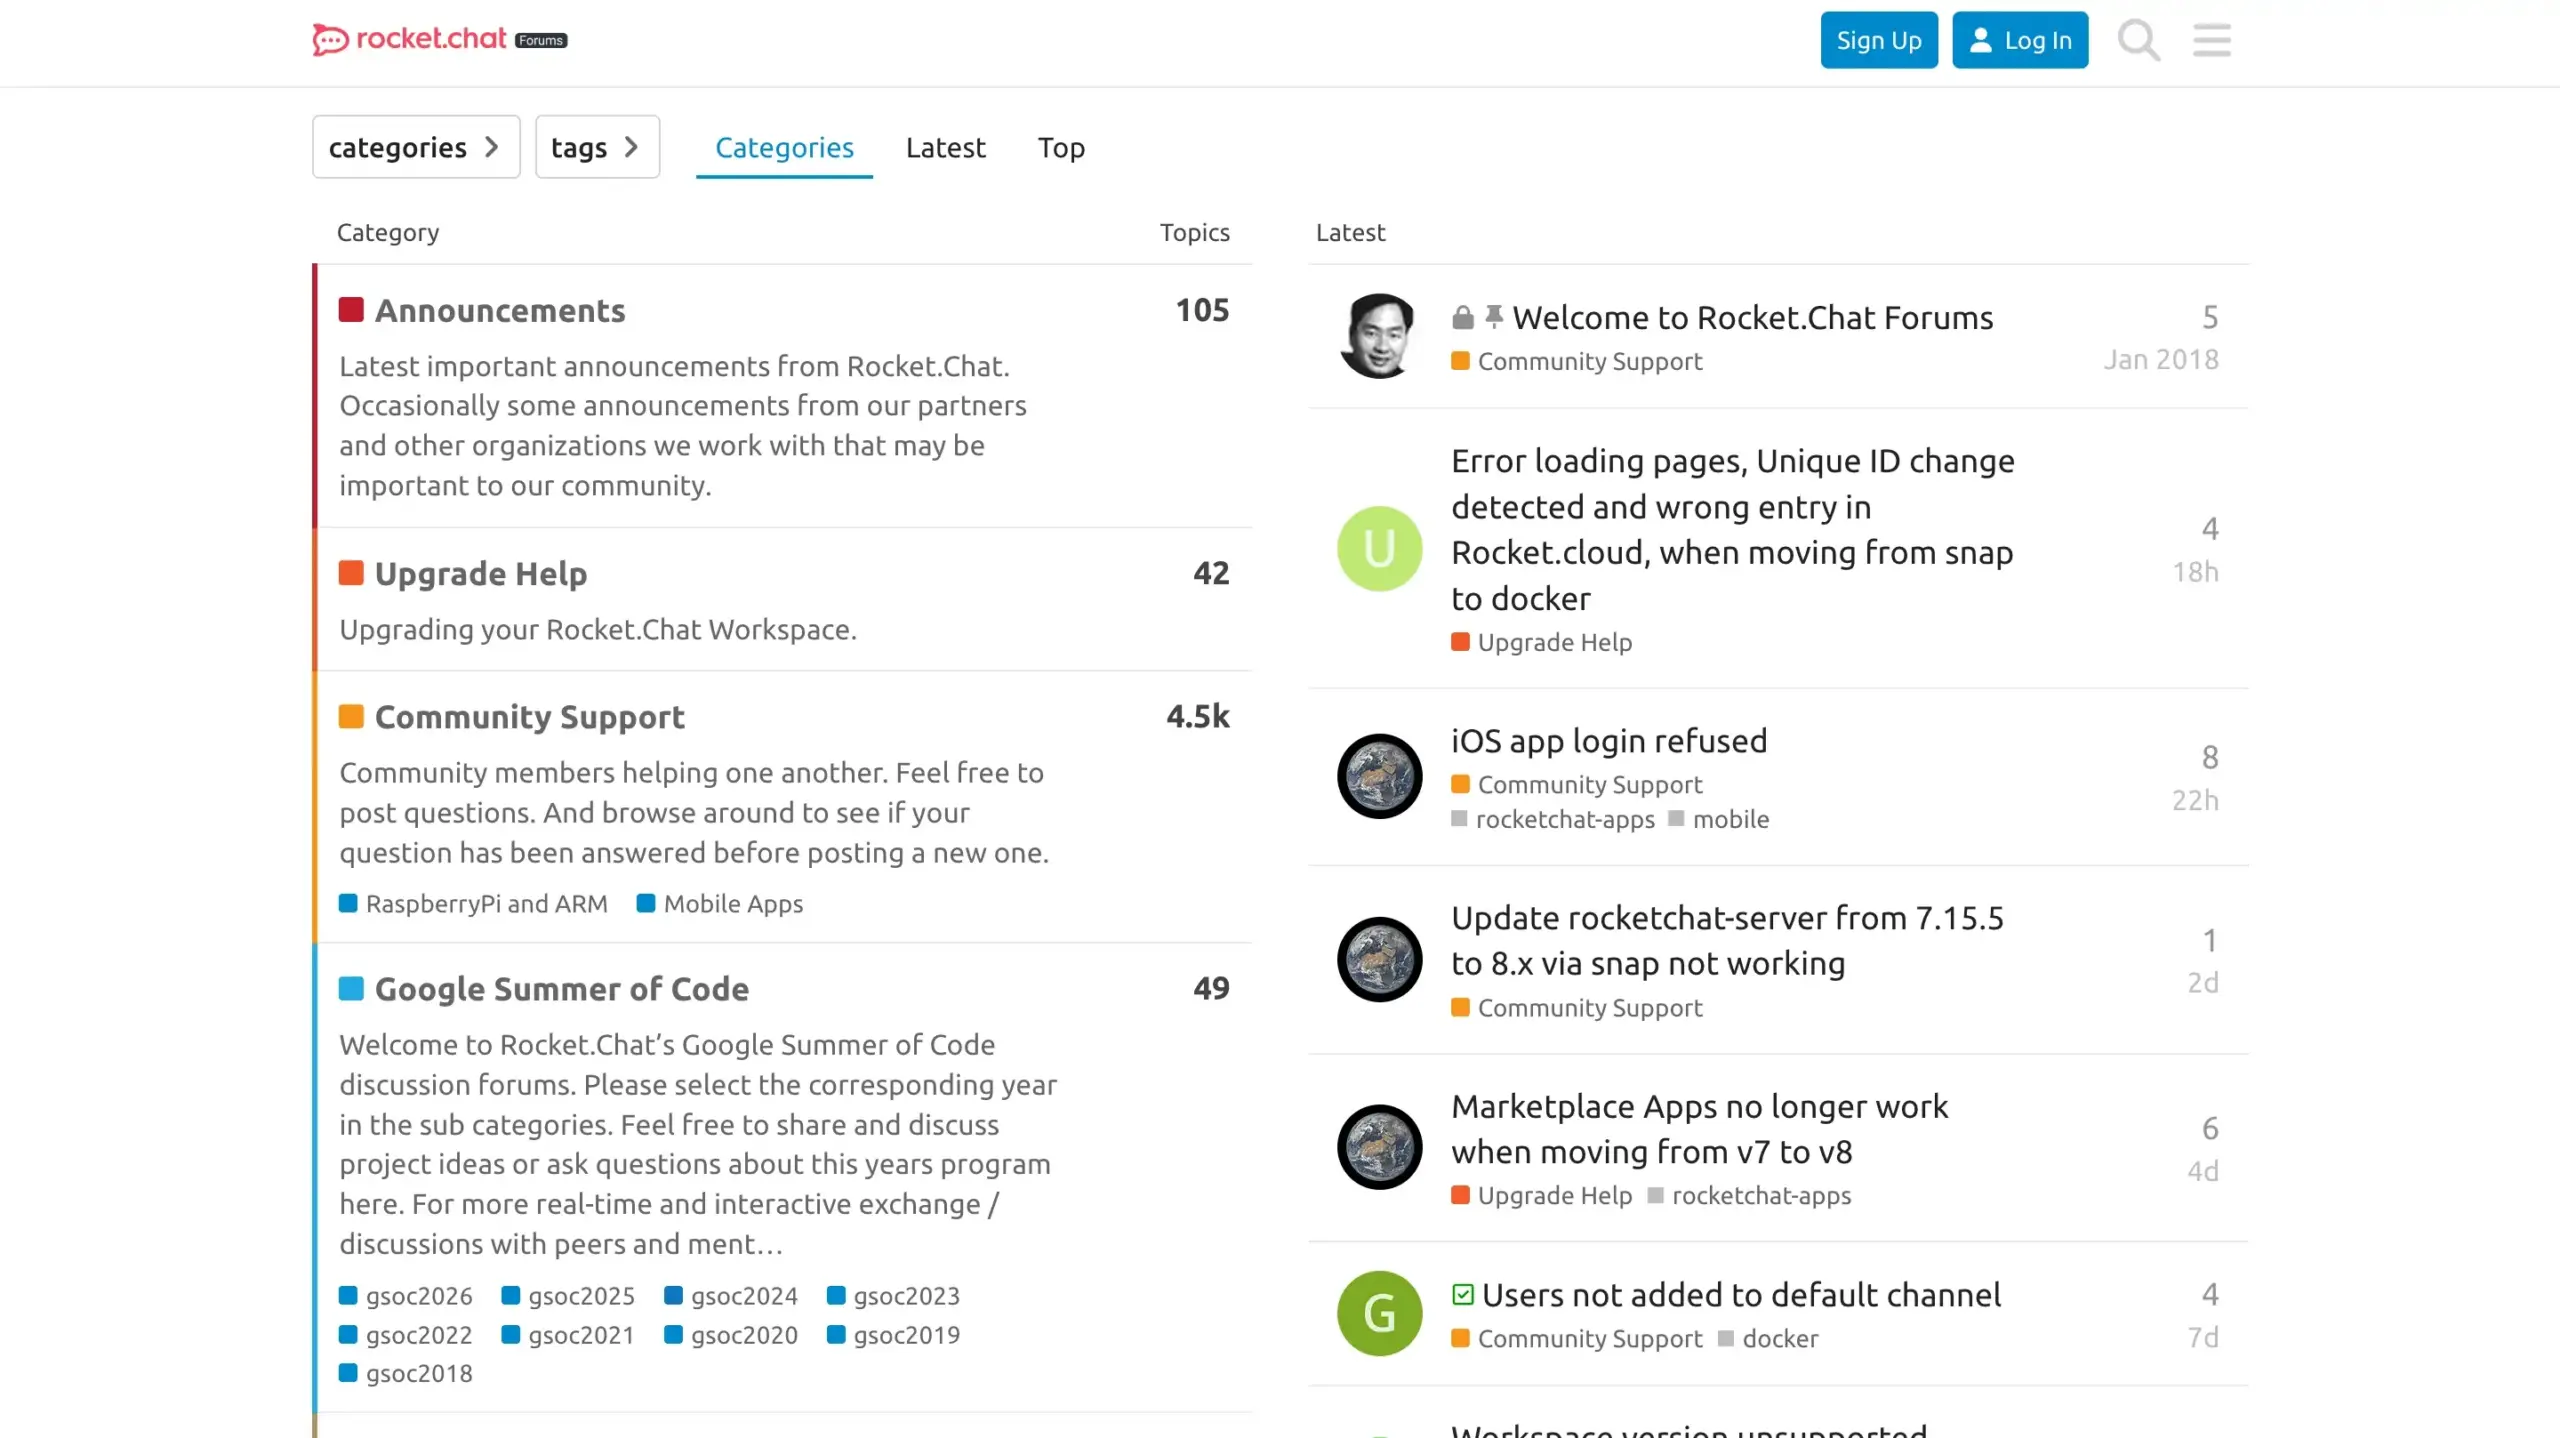Open the Marketplace Apps no longer work topic
Image resolution: width=2560 pixels, height=1438 pixels.
pos(1699,1130)
